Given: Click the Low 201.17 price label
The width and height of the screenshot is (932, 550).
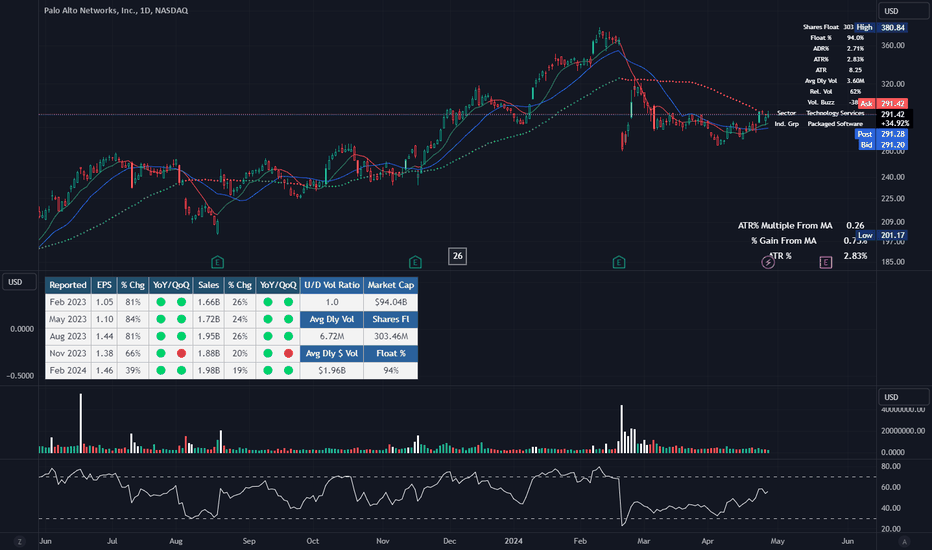Looking at the screenshot, I should [882, 235].
